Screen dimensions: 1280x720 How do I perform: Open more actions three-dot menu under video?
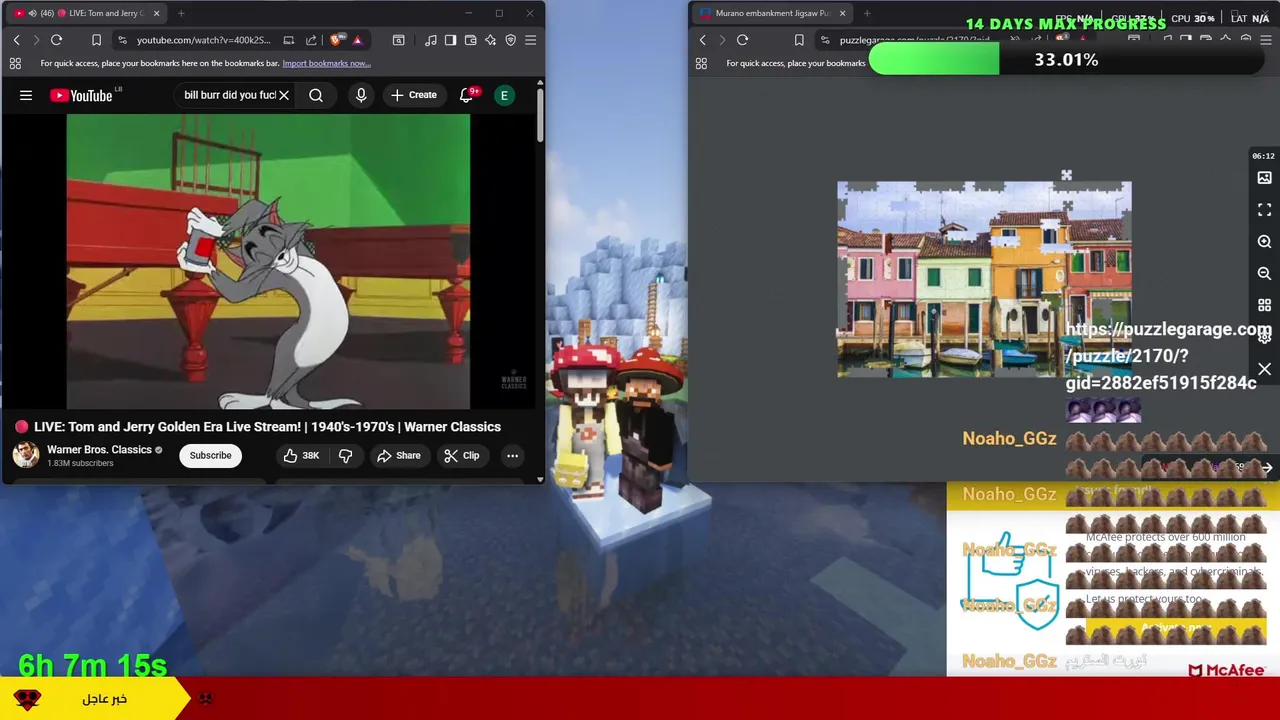coord(512,455)
